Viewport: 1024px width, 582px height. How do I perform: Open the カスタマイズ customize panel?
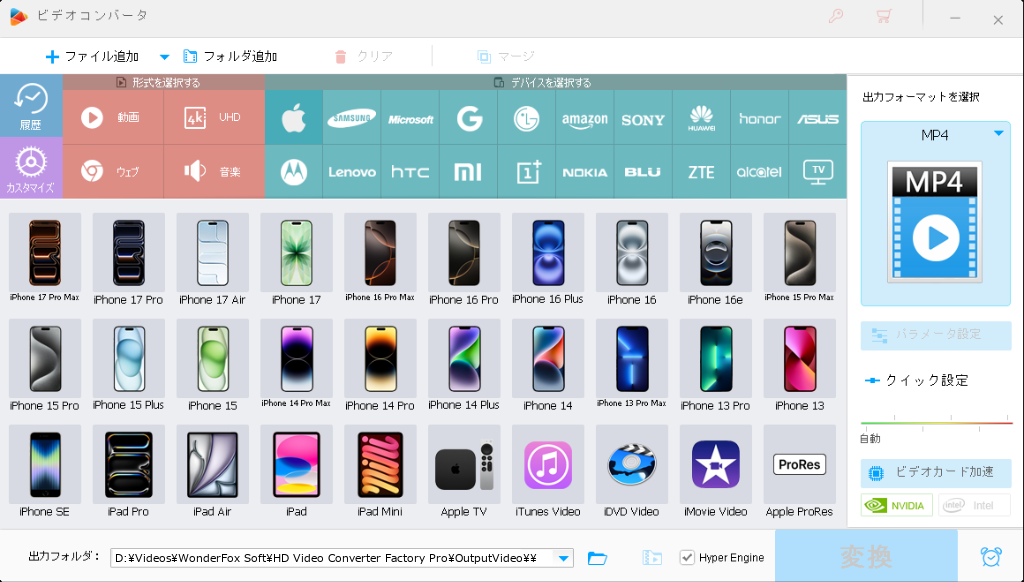31,168
